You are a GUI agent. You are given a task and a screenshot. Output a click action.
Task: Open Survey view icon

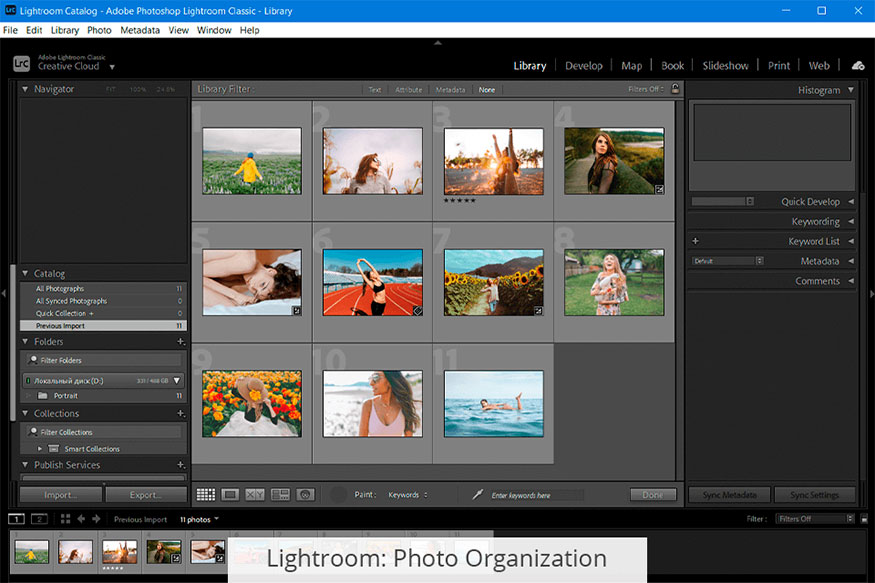coord(280,494)
